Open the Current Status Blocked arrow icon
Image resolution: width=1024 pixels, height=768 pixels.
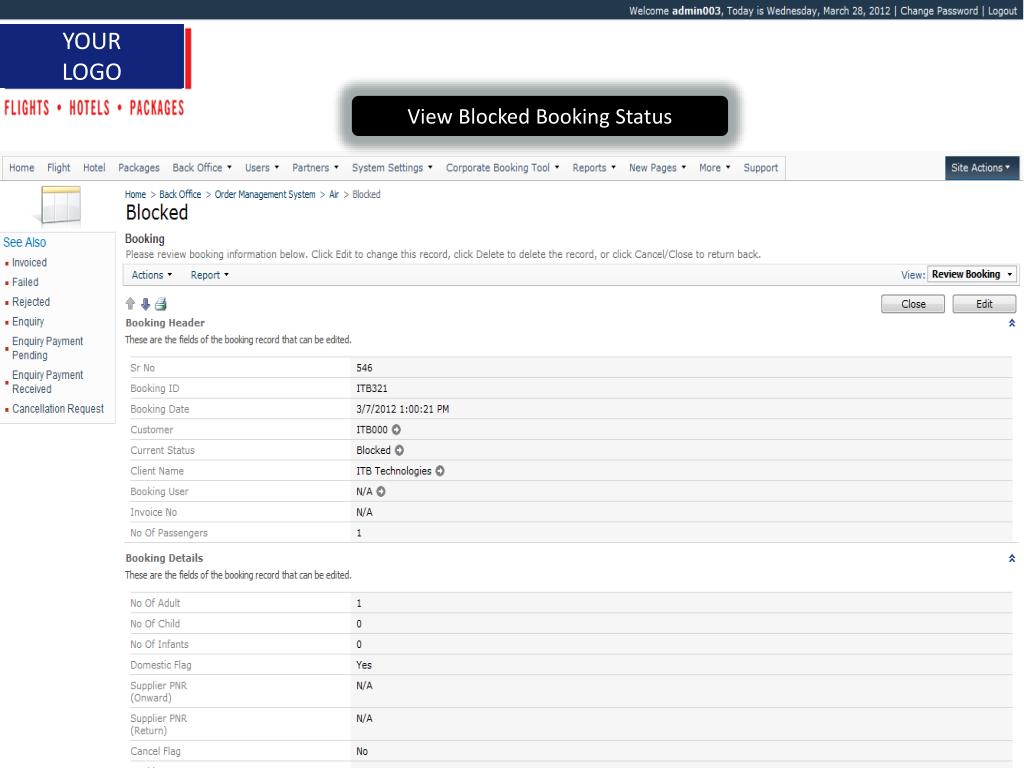[399, 450]
